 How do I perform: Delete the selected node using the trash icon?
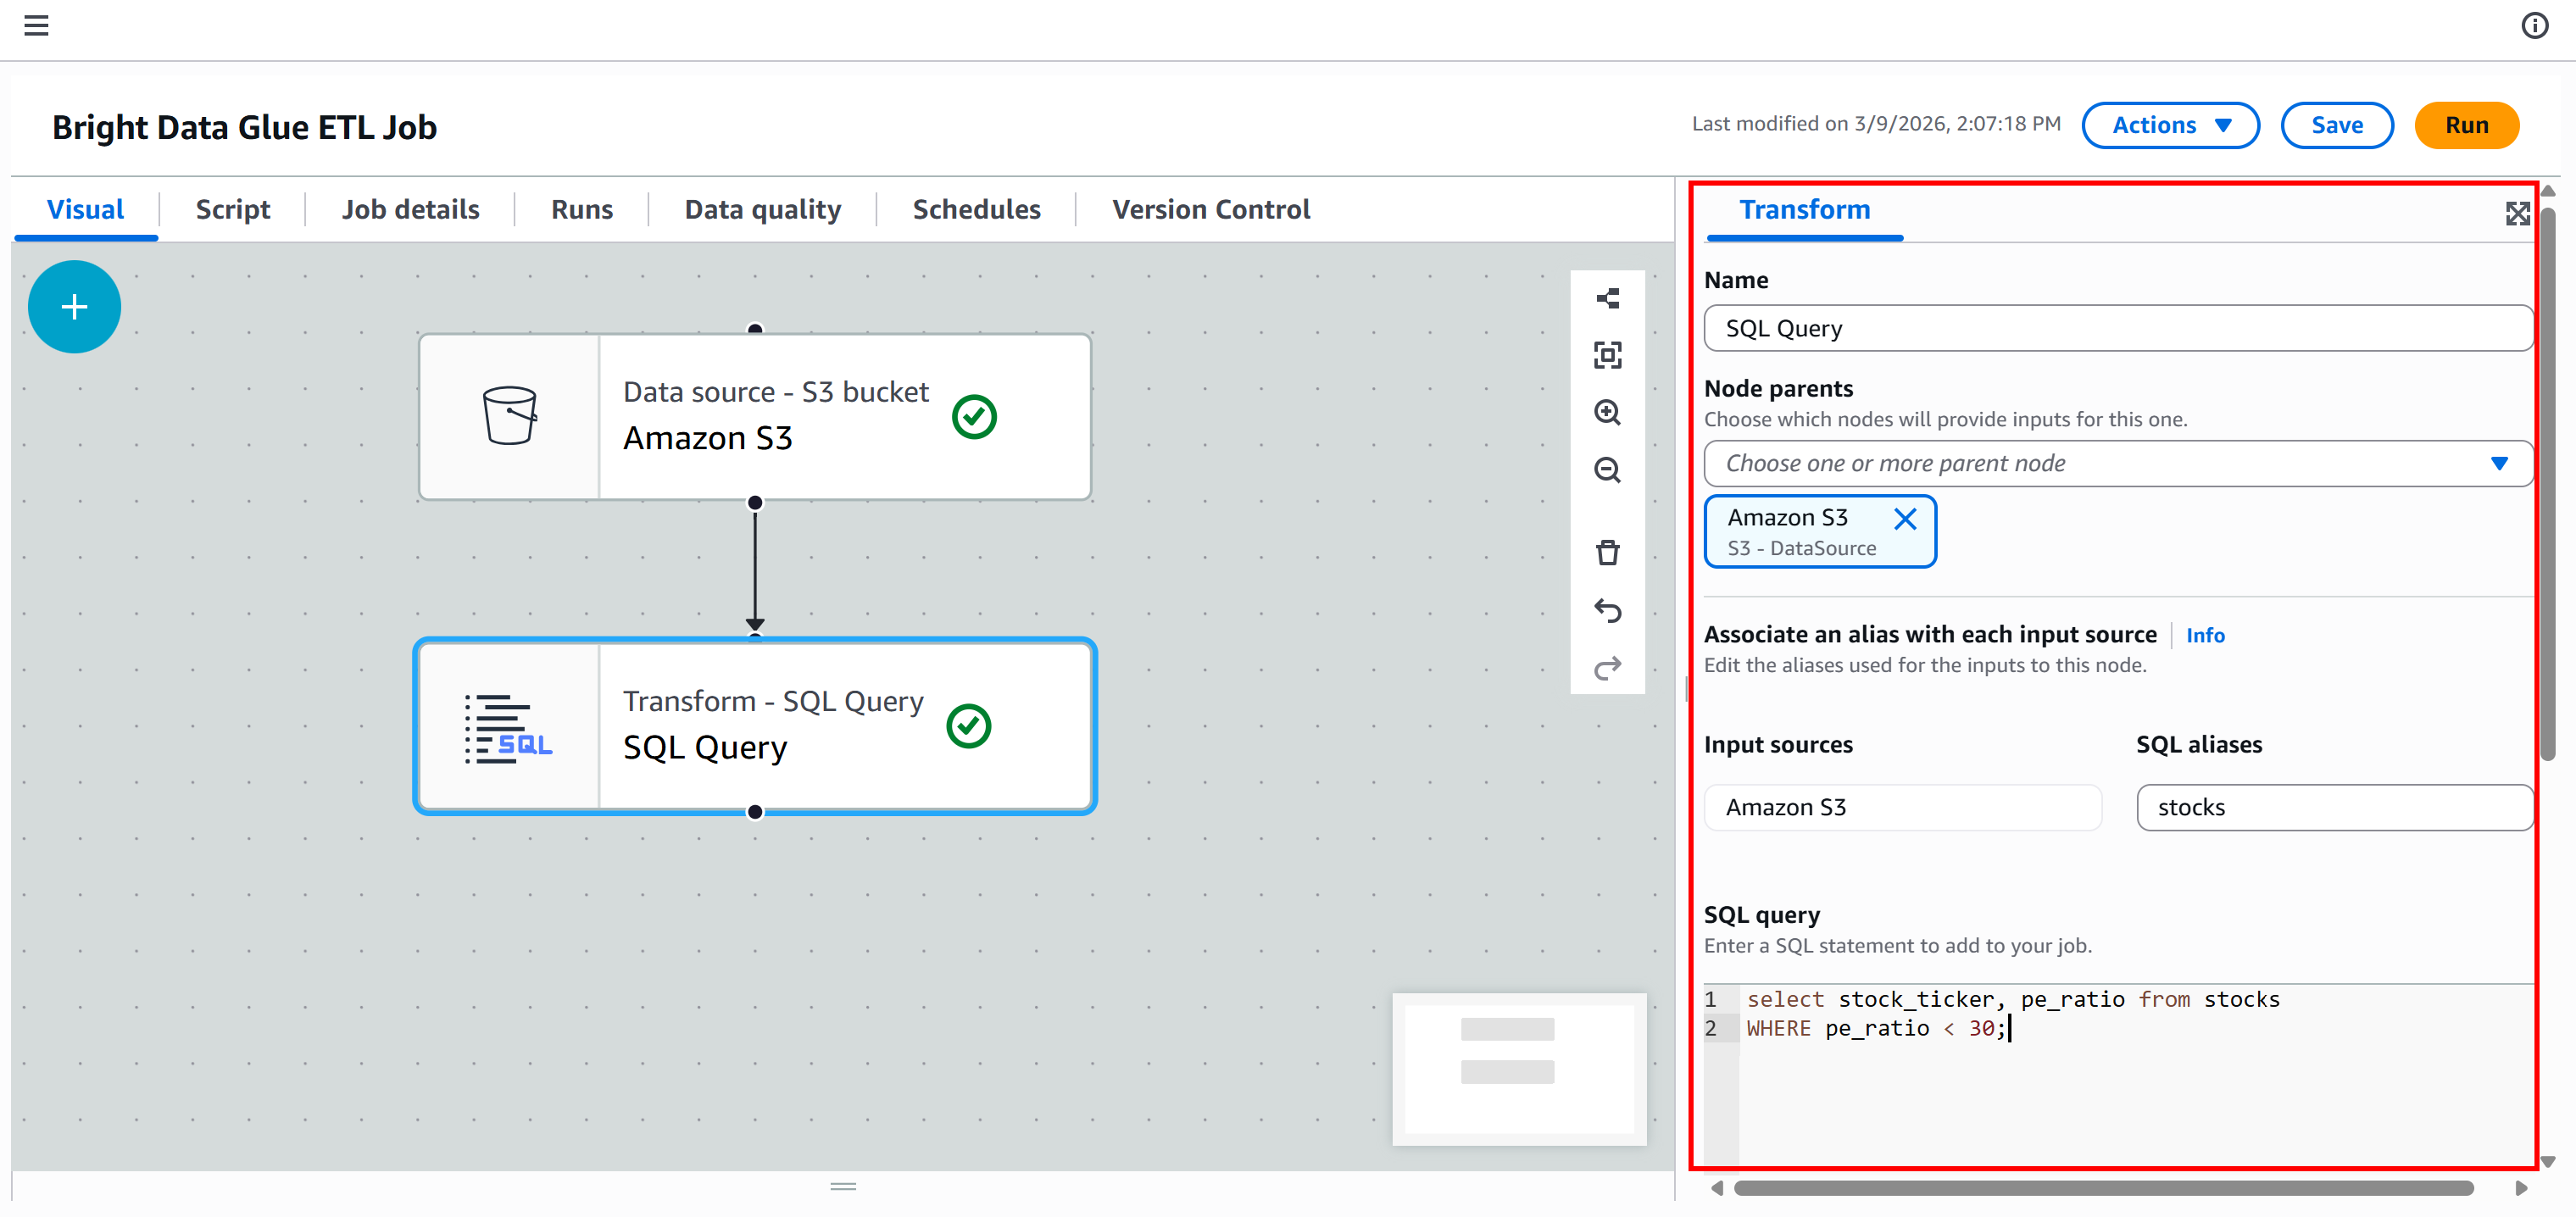[x=1608, y=551]
